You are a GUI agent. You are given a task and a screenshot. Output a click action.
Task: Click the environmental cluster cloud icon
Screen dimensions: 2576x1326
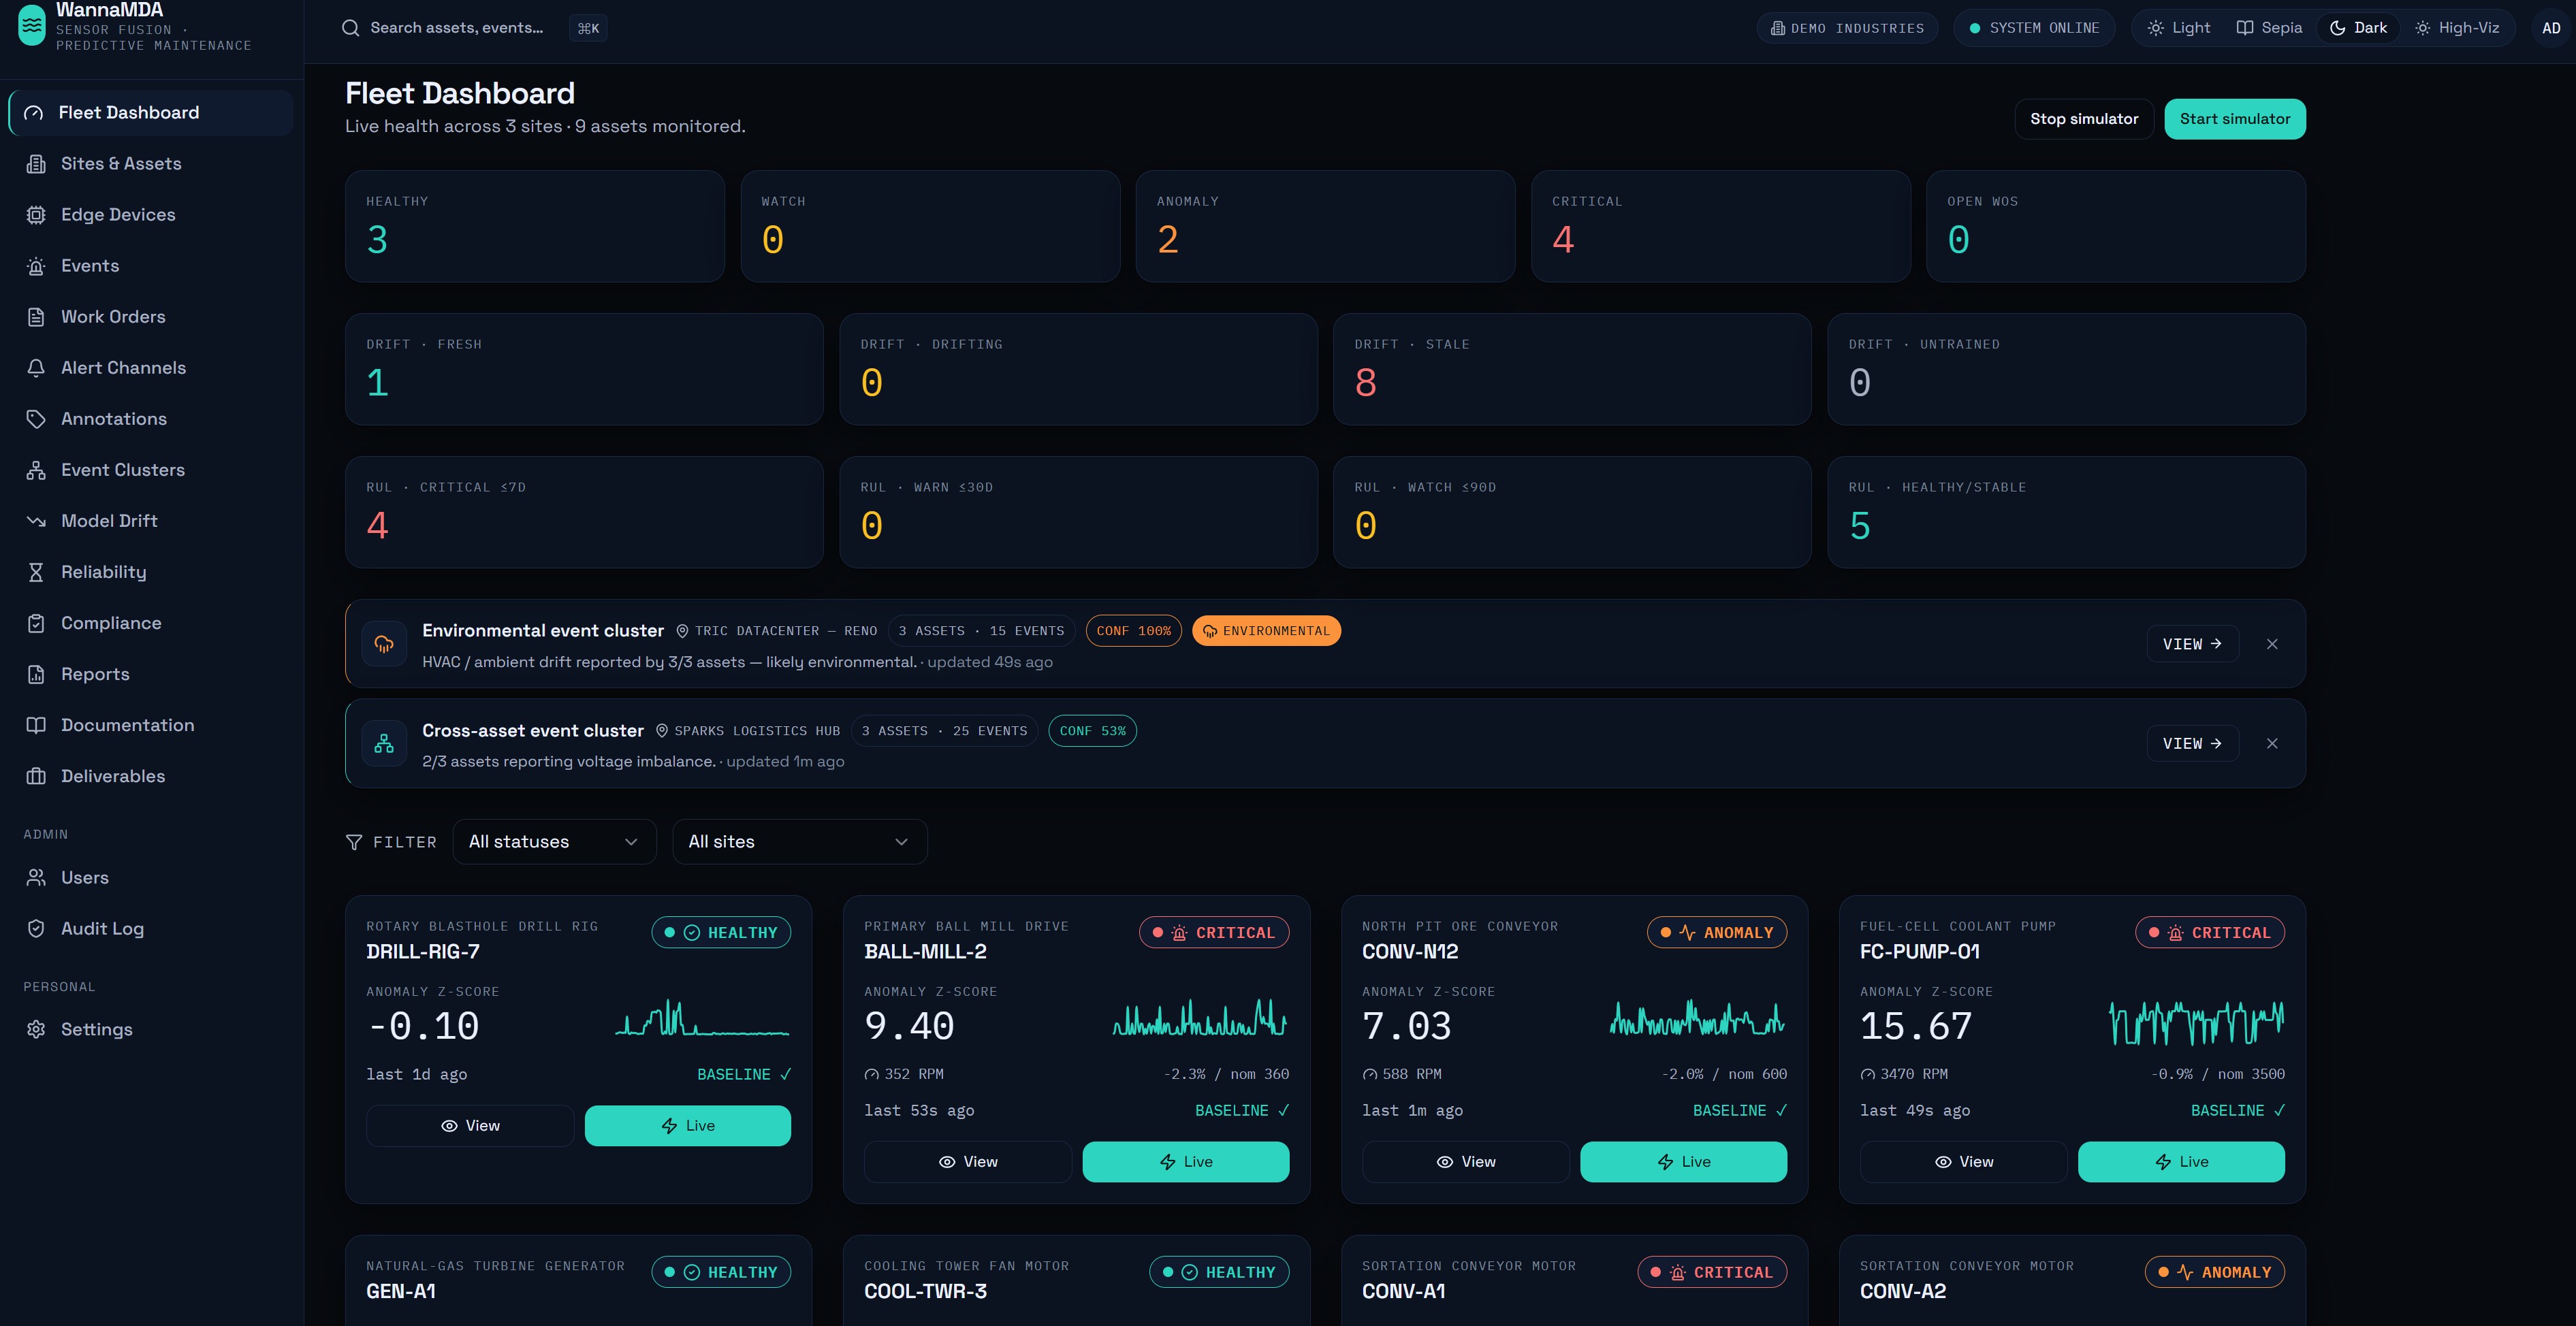pyautogui.click(x=384, y=644)
